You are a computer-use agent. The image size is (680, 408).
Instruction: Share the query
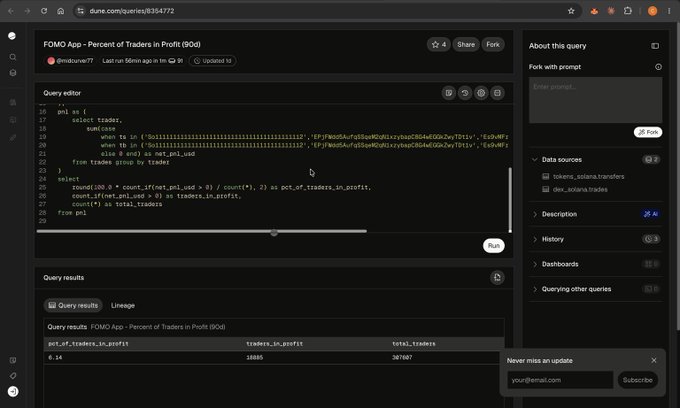click(466, 44)
